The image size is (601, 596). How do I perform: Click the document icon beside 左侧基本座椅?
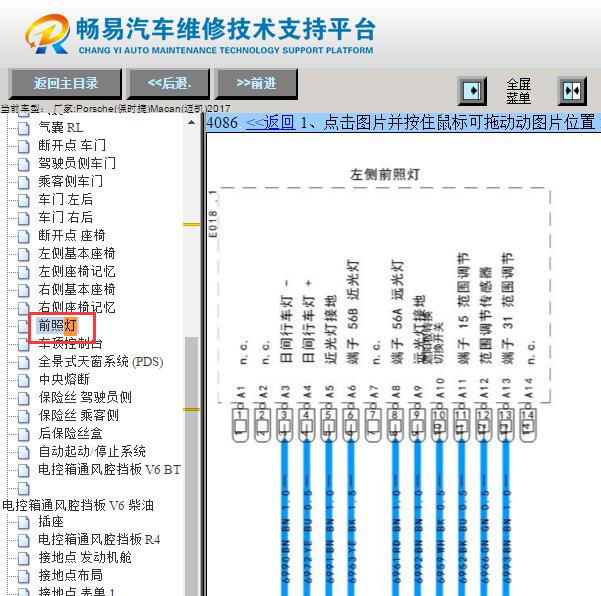click(x=24, y=254)
